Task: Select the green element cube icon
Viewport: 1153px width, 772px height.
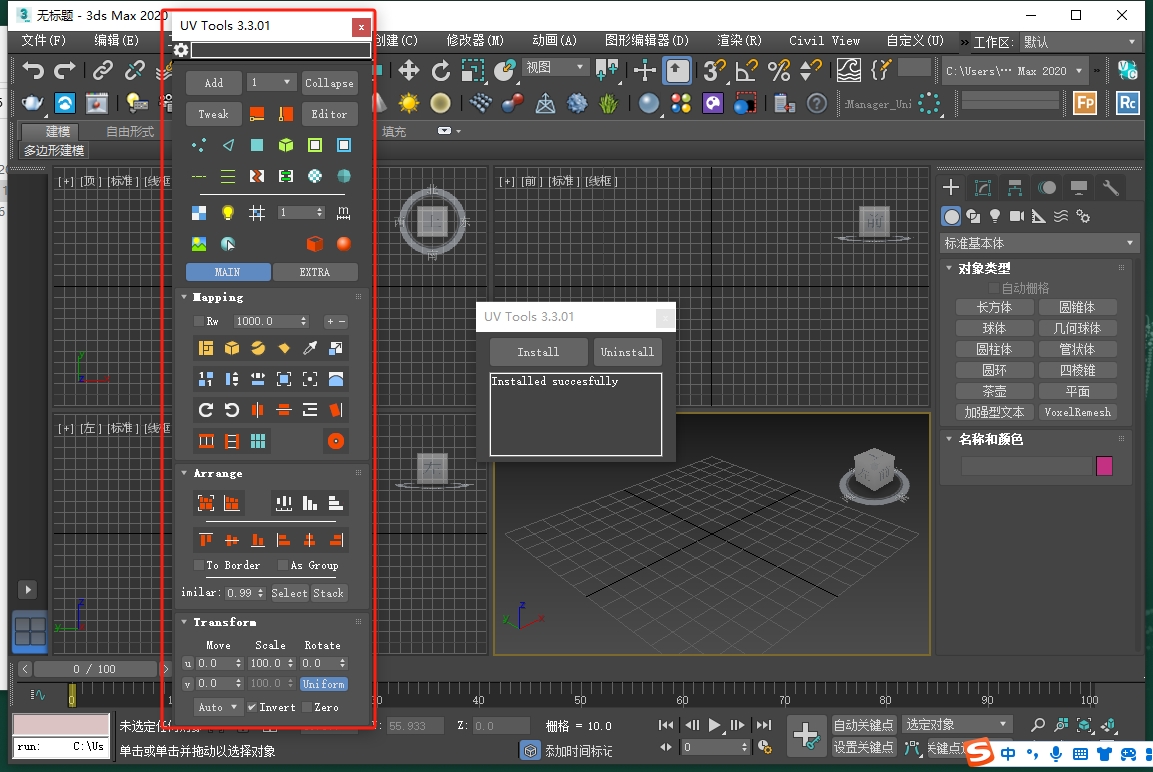Action: point(286,146)
